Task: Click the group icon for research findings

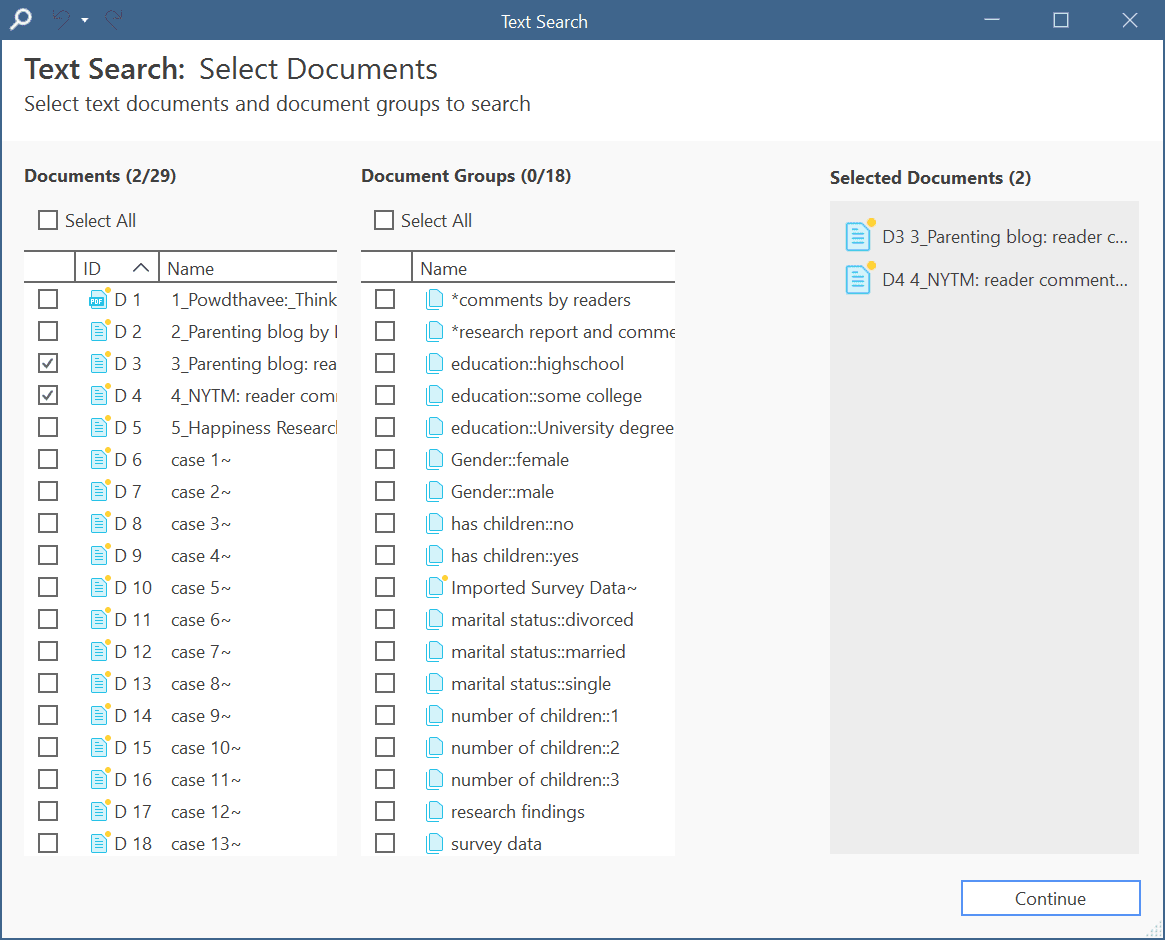Action: (435, 811)
